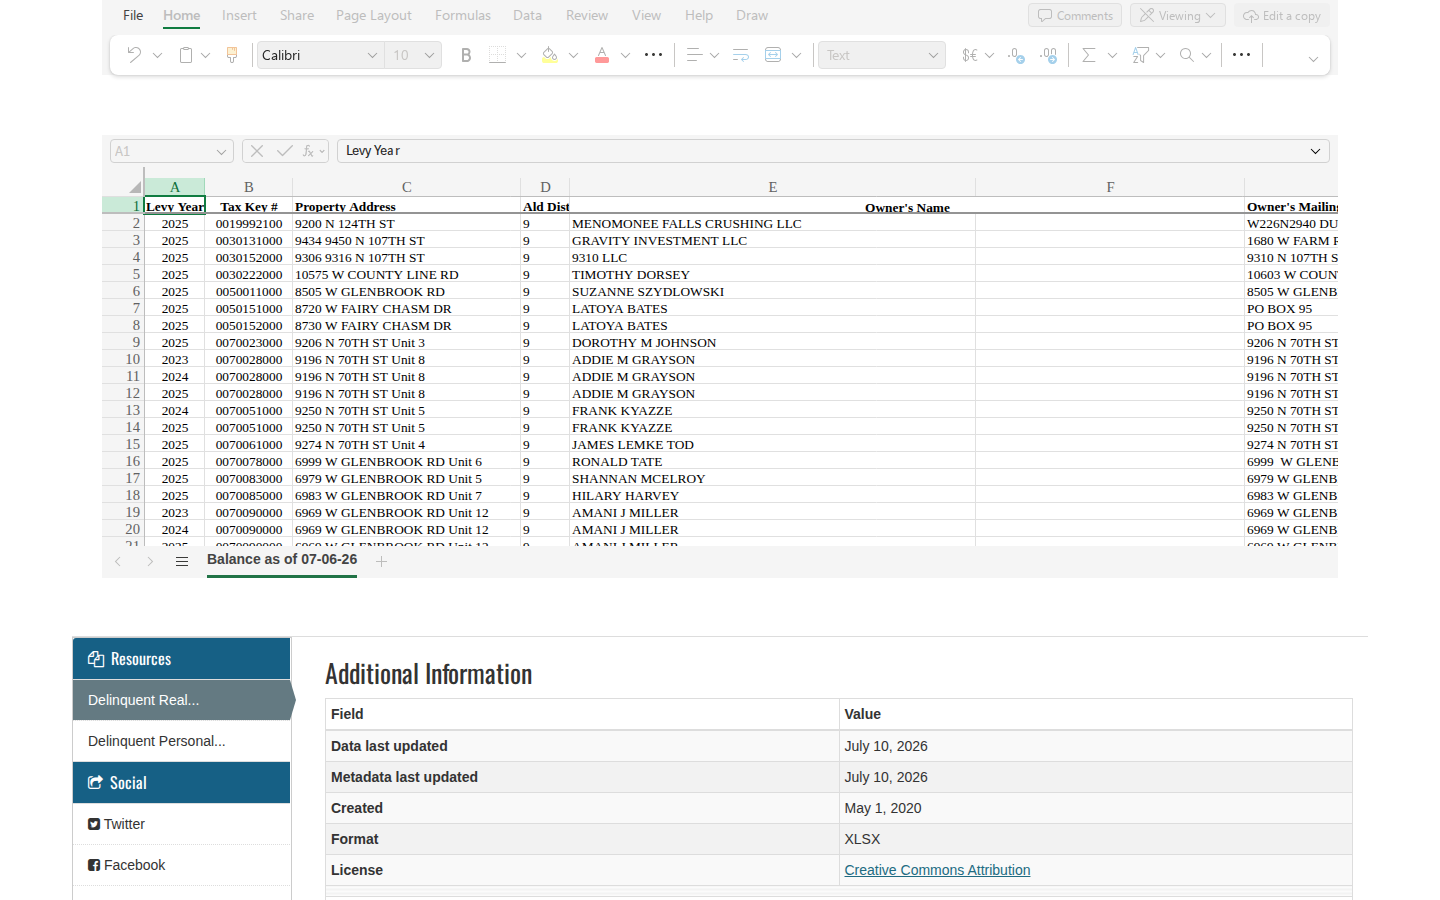Select the Format Painter icon
Viewport: 1440px width, 900px height.
coord(232,55)
